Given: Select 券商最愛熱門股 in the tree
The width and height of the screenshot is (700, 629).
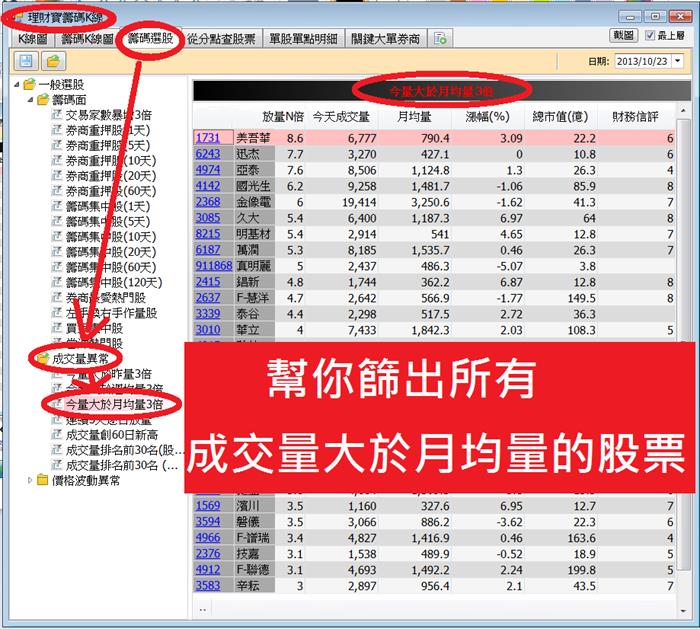Looking at the screenshot, I should tap(105, 297).
